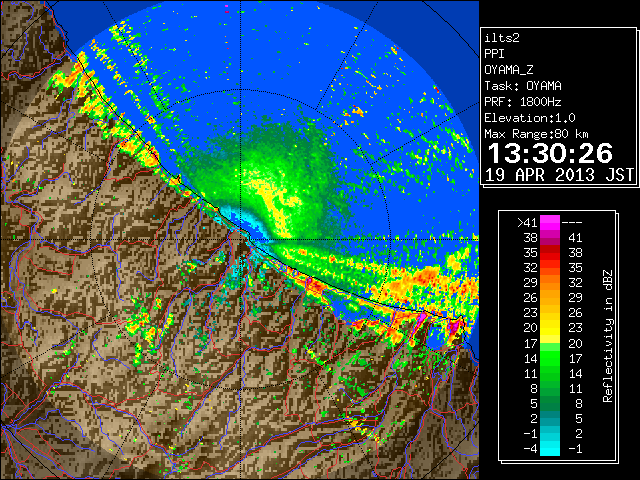640x480 pixels.
Task: Click the 'Task: OYAMA' line
Action: pos(523,86)
